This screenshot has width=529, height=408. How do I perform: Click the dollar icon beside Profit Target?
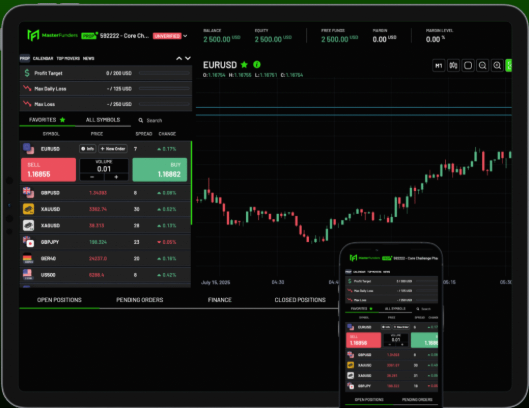[x=27, y=73]
